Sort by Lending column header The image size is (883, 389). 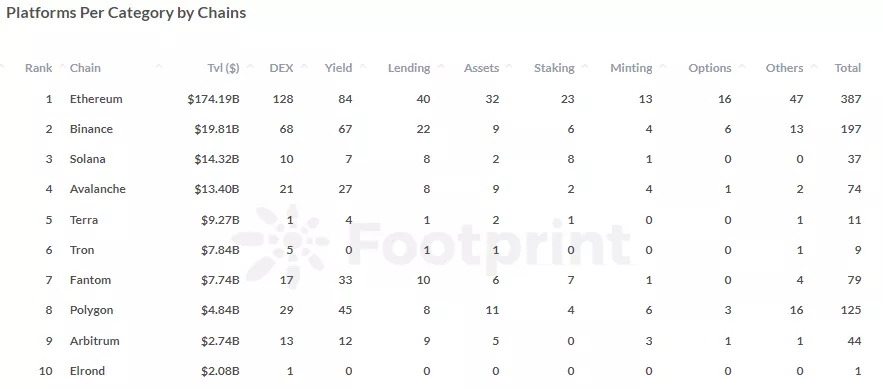(x=409, y=68)
